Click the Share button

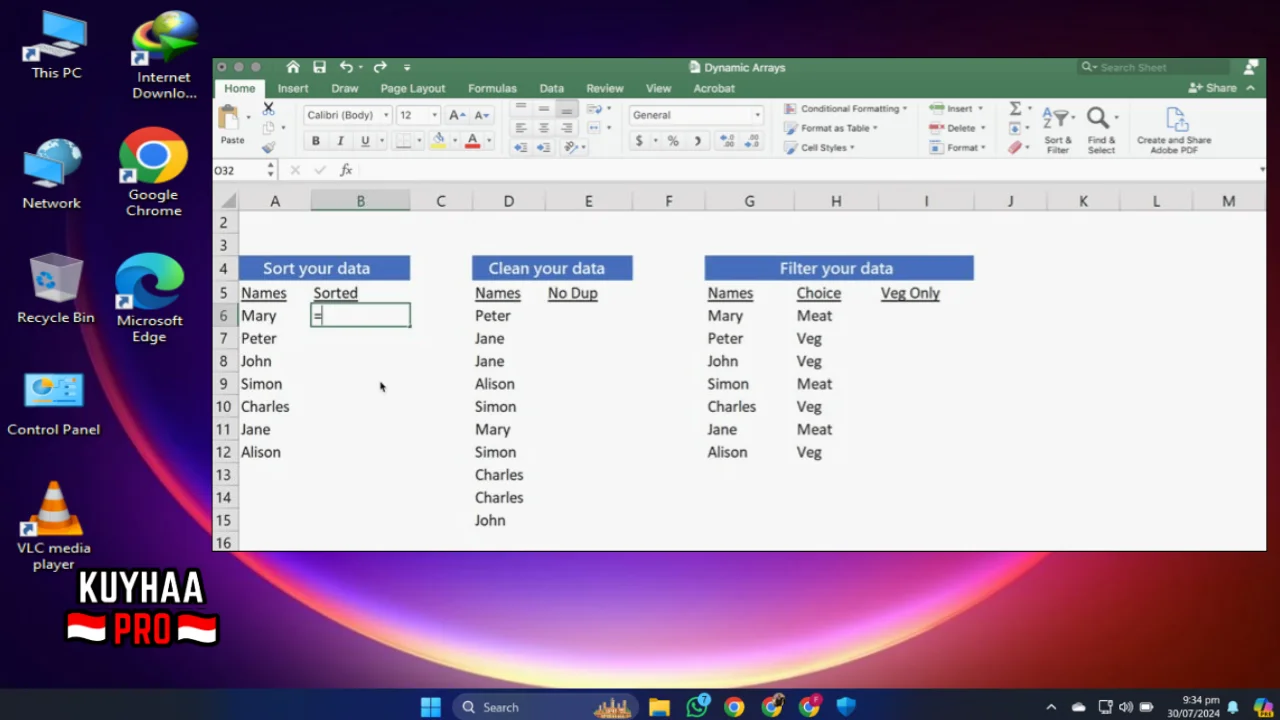1214,88
